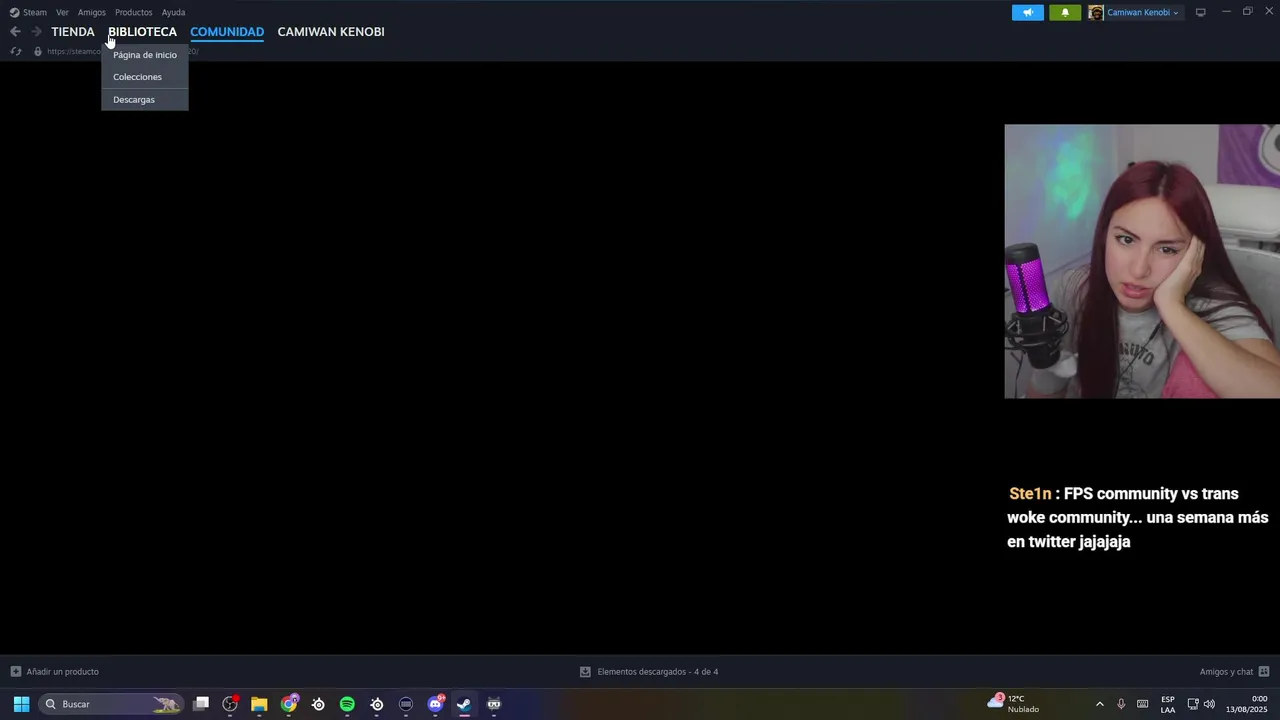The height and width of the screenshot is (720, 1280).
Task: Switch to Big Picture mode icon
Action: pyautogui.click(x=1200, y=12)
